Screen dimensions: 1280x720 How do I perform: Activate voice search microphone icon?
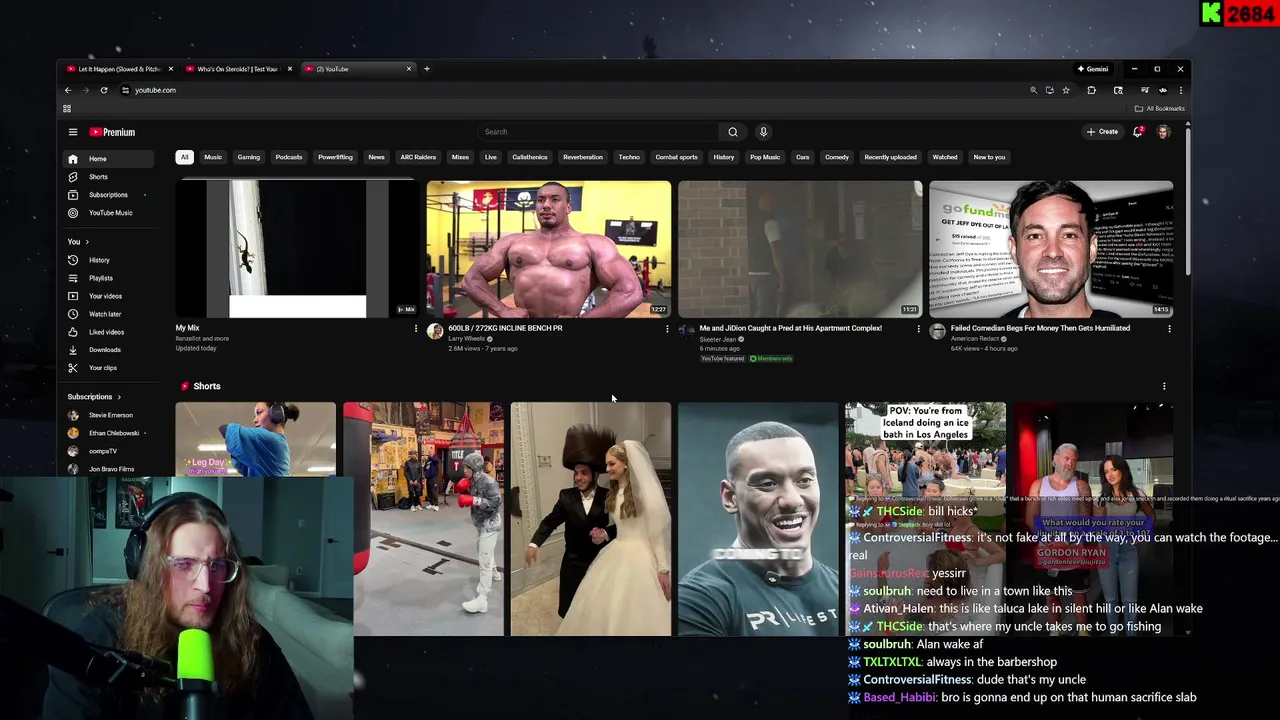pos(763,132)
